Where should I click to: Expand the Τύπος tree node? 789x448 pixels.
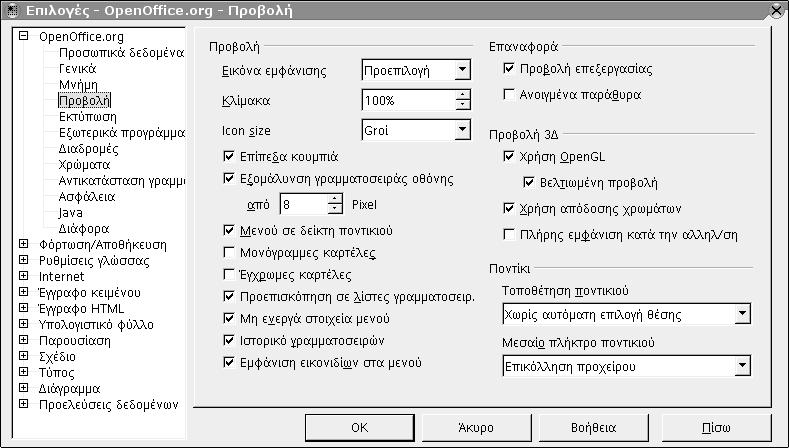[x=23, y=372]
